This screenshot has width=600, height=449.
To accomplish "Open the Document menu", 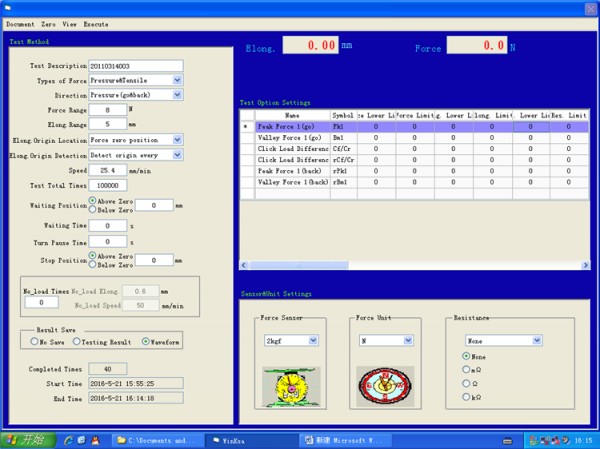I will tap(20, 23).
